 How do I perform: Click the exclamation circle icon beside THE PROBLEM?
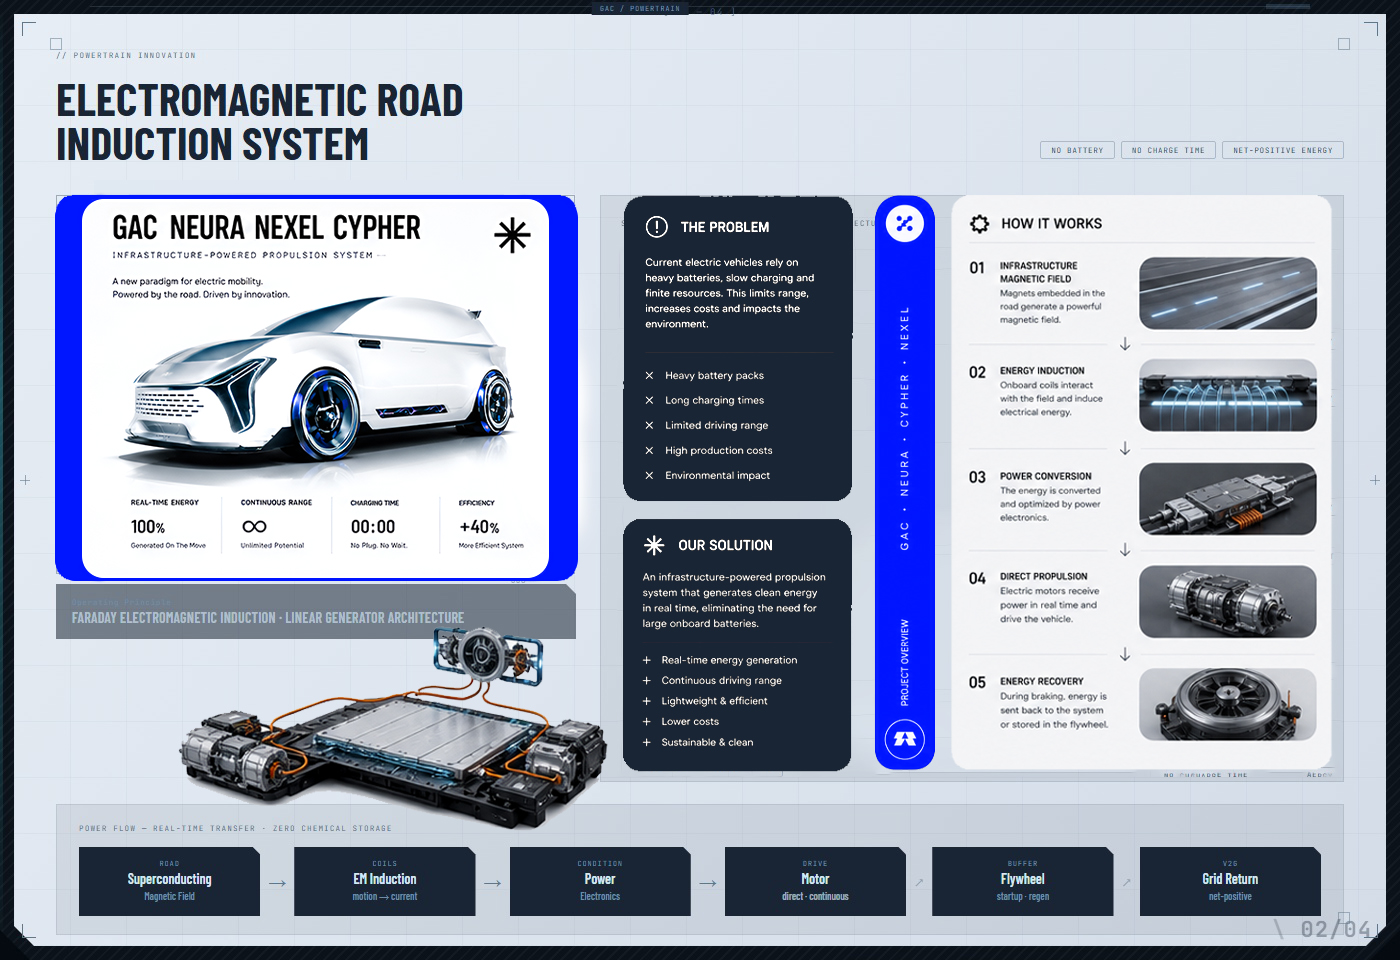click(657, 227)
